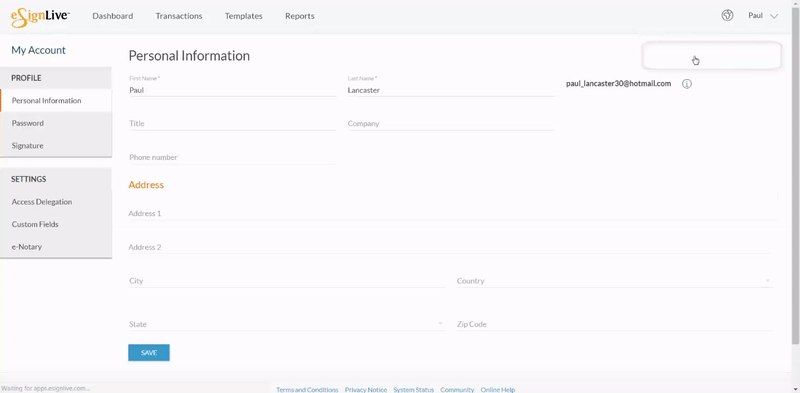
Task: Open the Transactions menu
Action: (x=179, y=16)
